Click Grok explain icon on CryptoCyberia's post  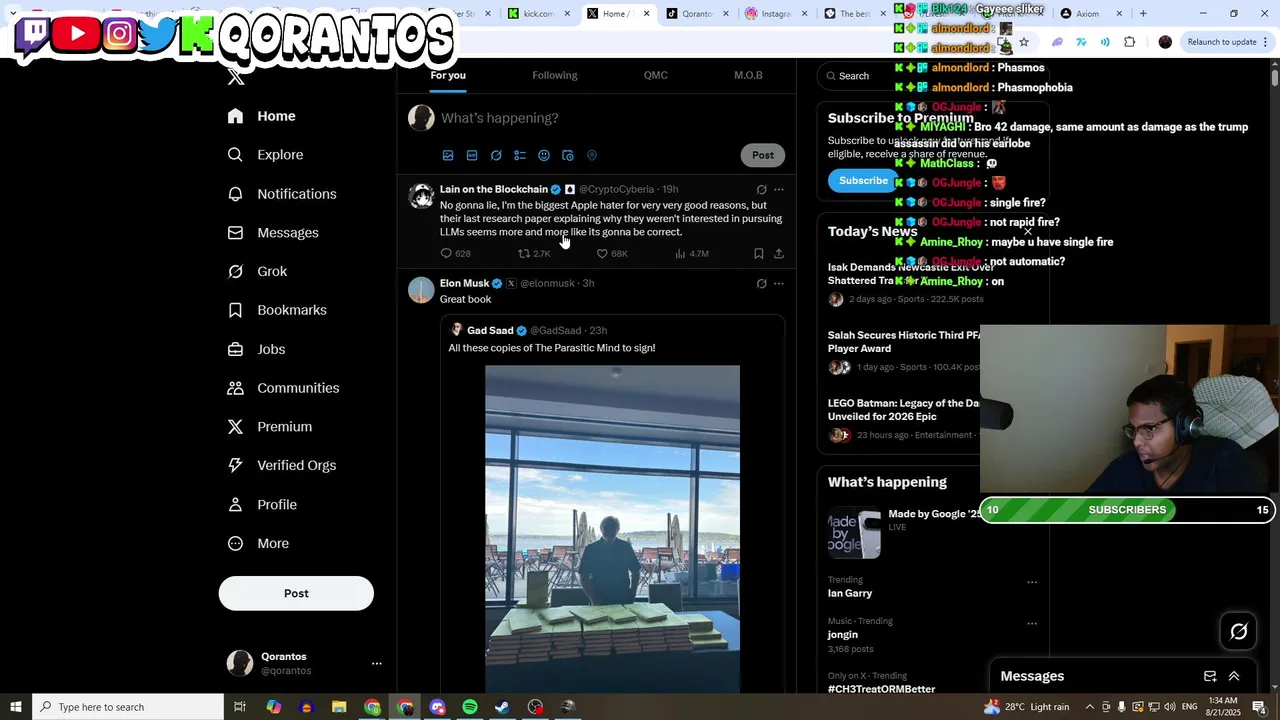(x=761, y=190)
